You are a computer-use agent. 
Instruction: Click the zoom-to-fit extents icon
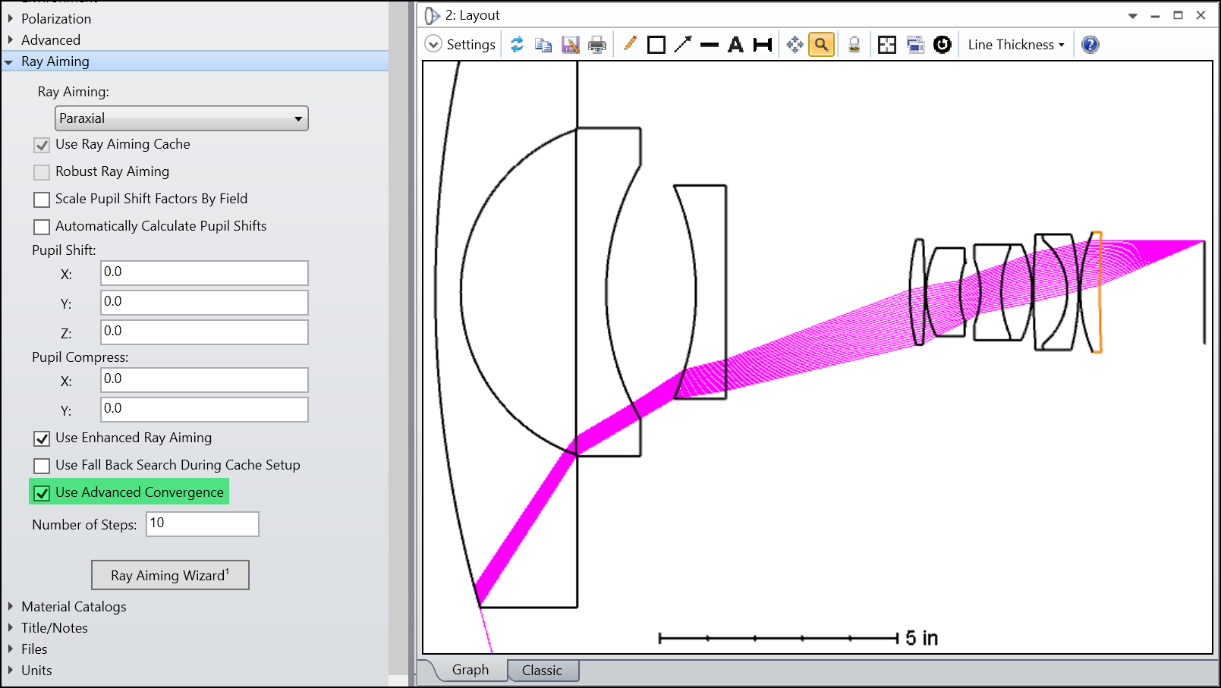point(887,44)
